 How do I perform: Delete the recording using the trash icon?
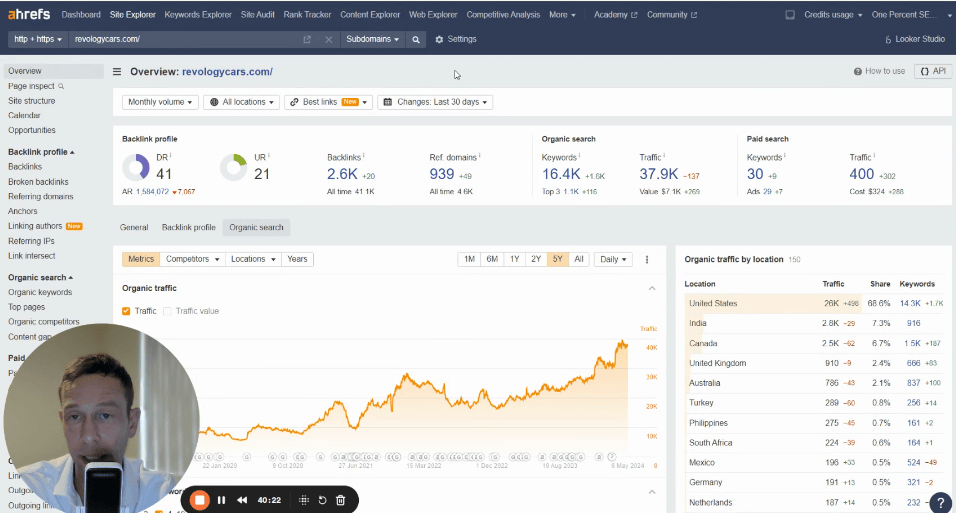(x=340, y=499)
